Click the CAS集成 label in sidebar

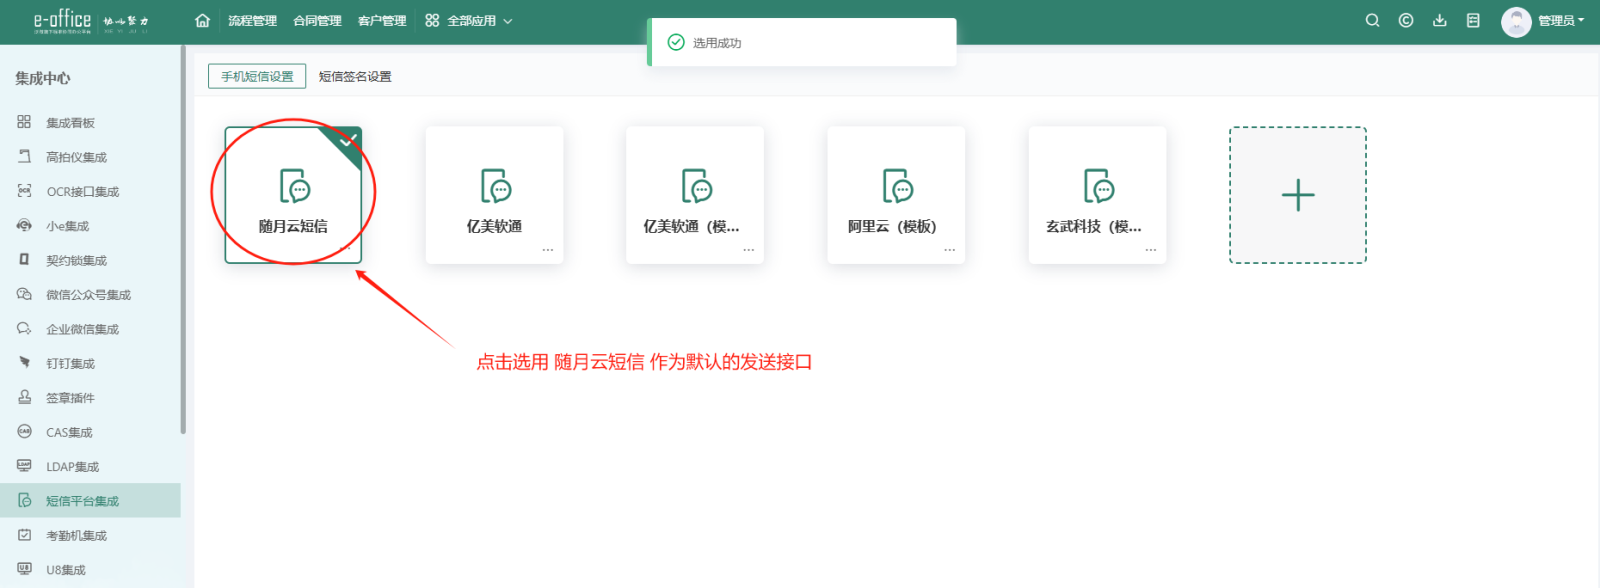pos(69,432)
